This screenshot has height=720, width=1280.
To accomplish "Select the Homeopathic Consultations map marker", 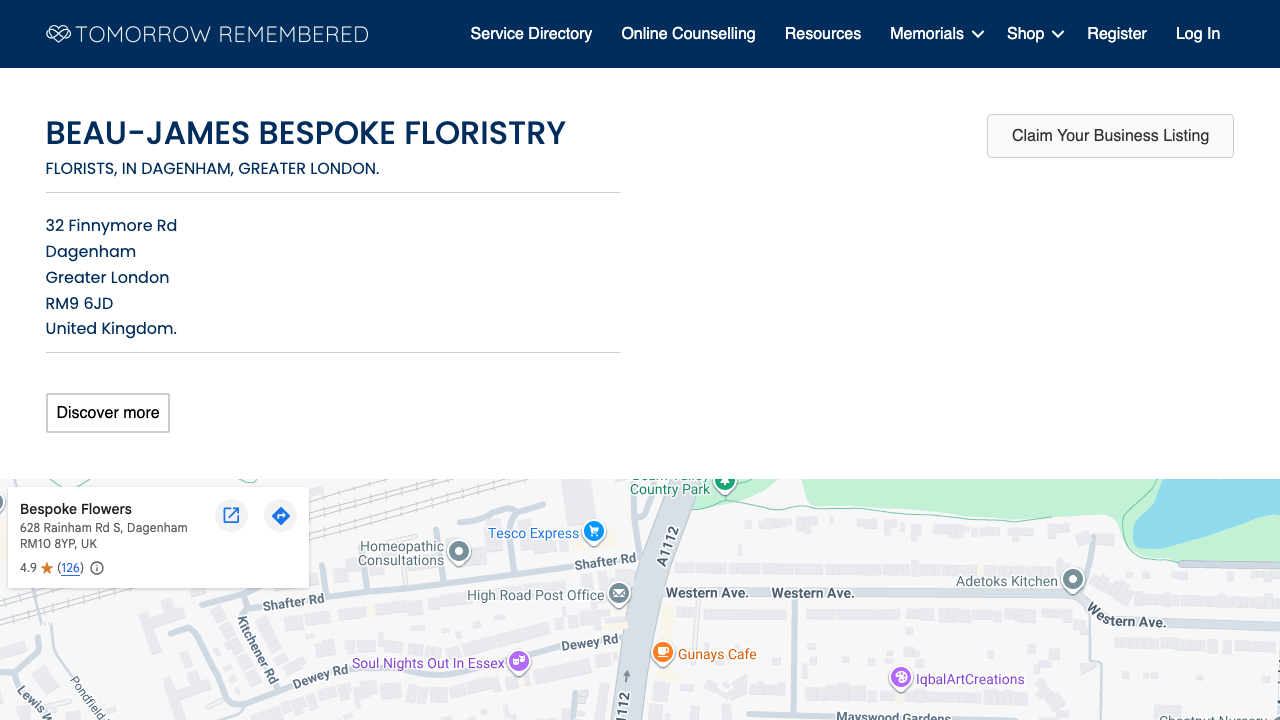I will pos(459,551).
